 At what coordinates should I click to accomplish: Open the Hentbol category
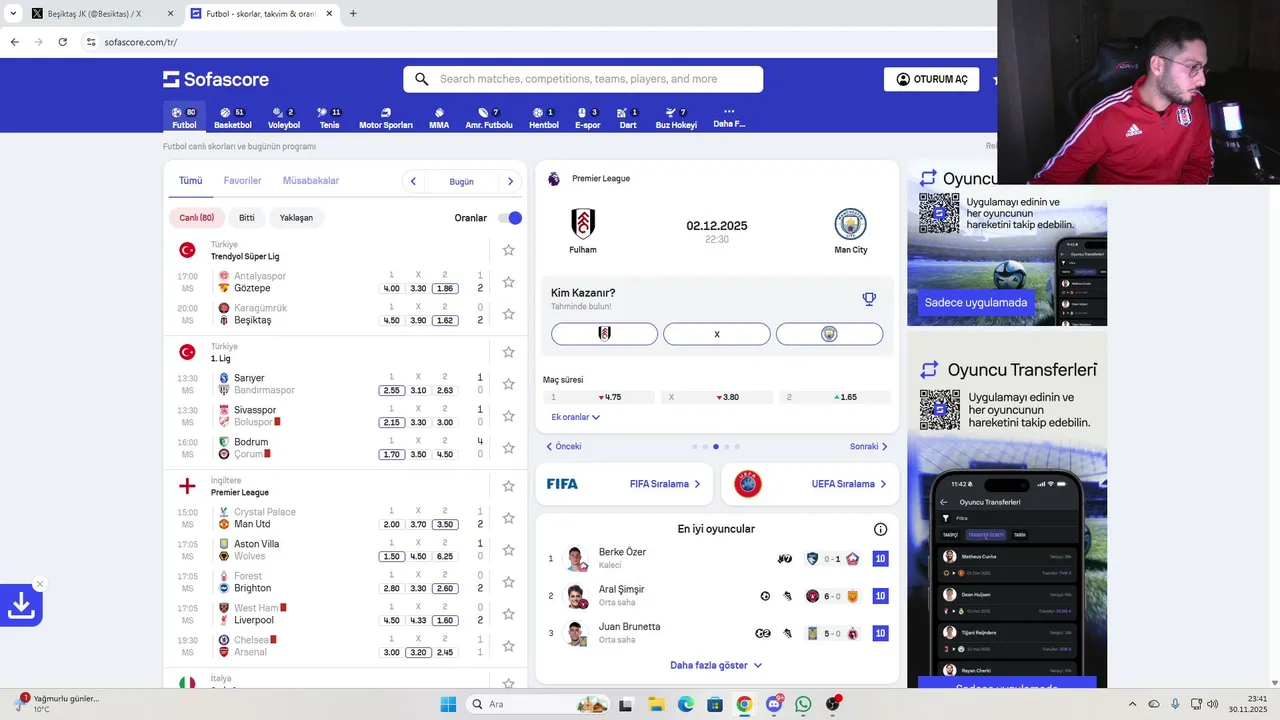(x=544, y=118)
